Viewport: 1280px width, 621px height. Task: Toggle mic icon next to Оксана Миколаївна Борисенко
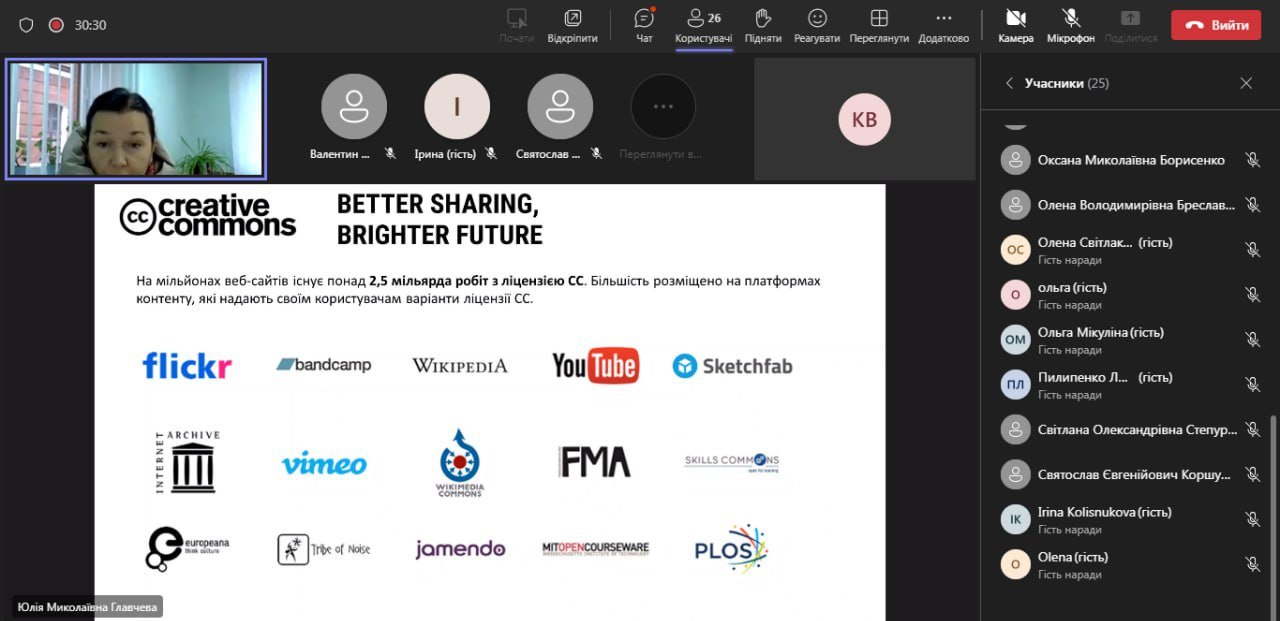coord(1252,160)
